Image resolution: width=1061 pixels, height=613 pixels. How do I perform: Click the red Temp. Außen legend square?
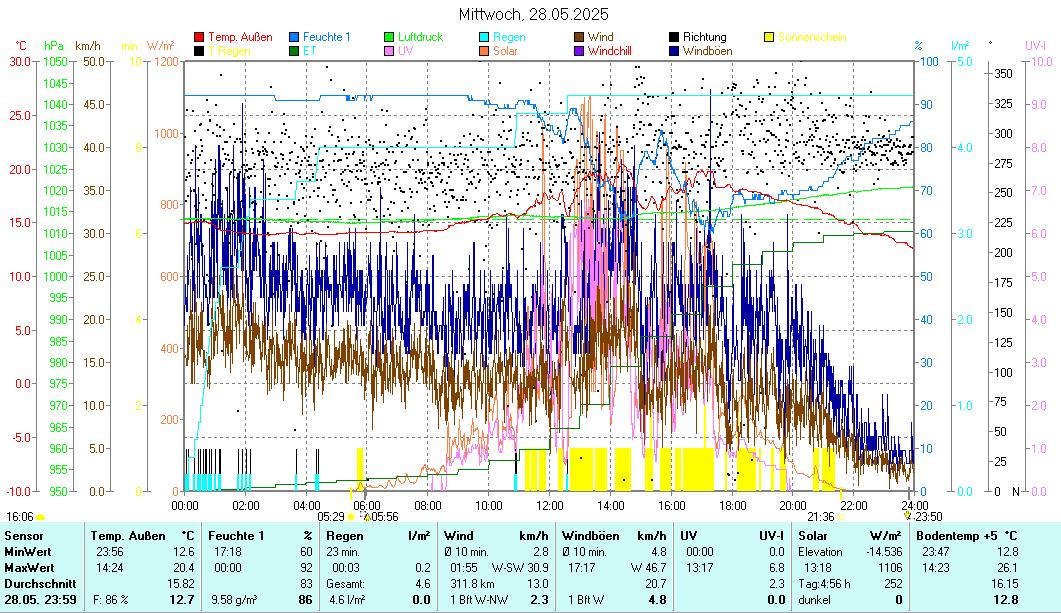point(199,37)
